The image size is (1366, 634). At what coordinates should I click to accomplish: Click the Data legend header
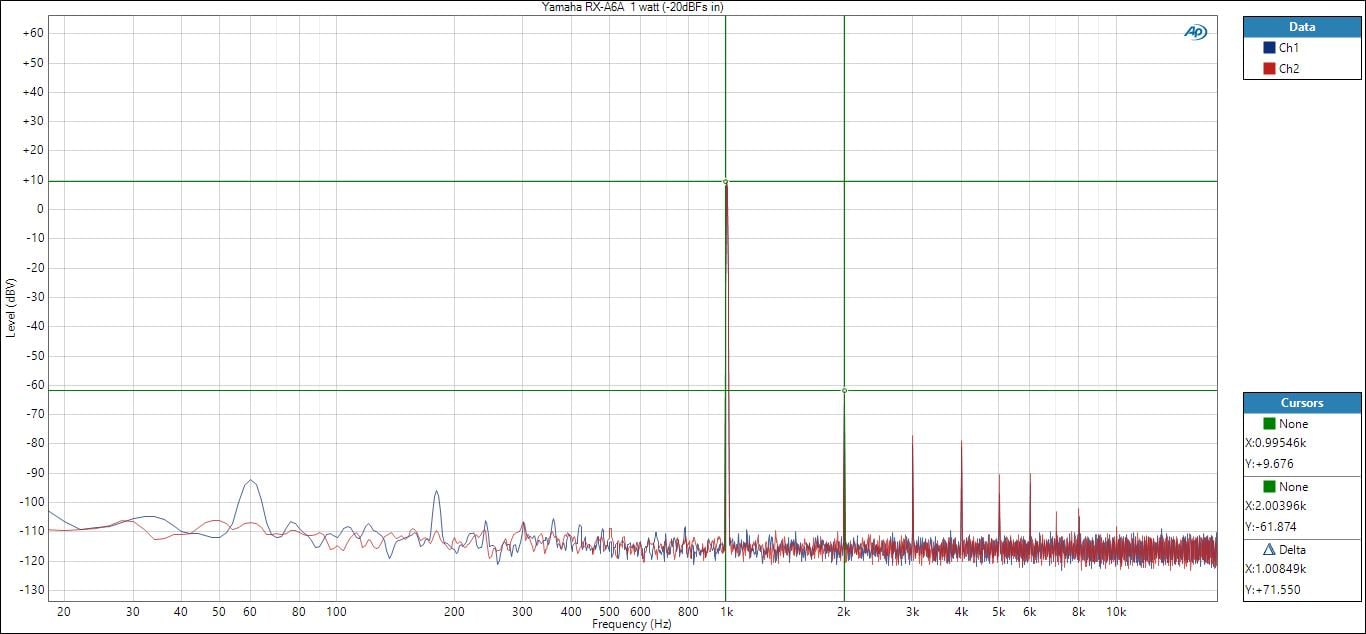coord(1301,27)
